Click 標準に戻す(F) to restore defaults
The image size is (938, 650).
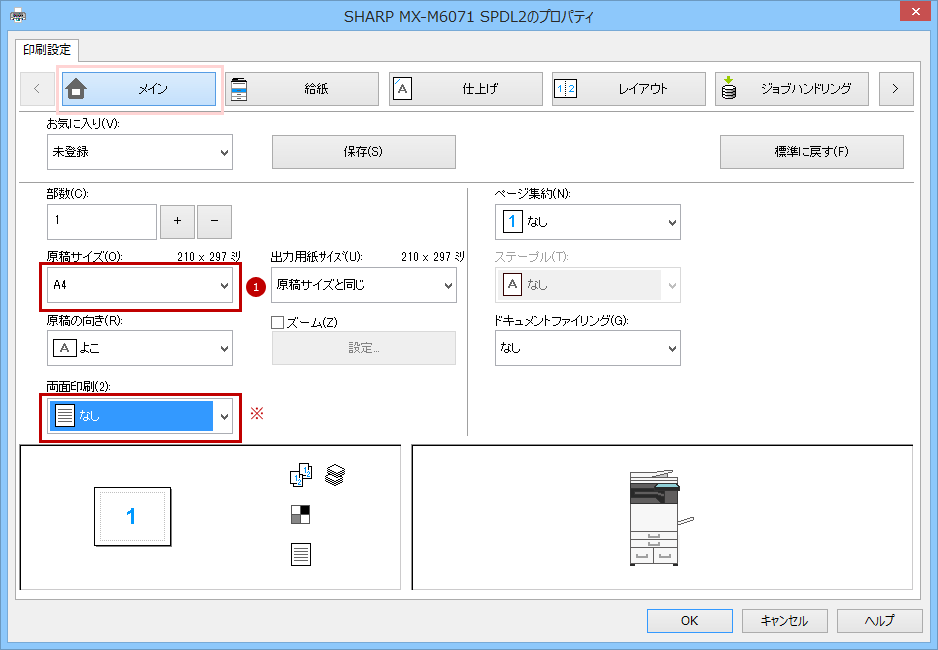pos(812,152)
